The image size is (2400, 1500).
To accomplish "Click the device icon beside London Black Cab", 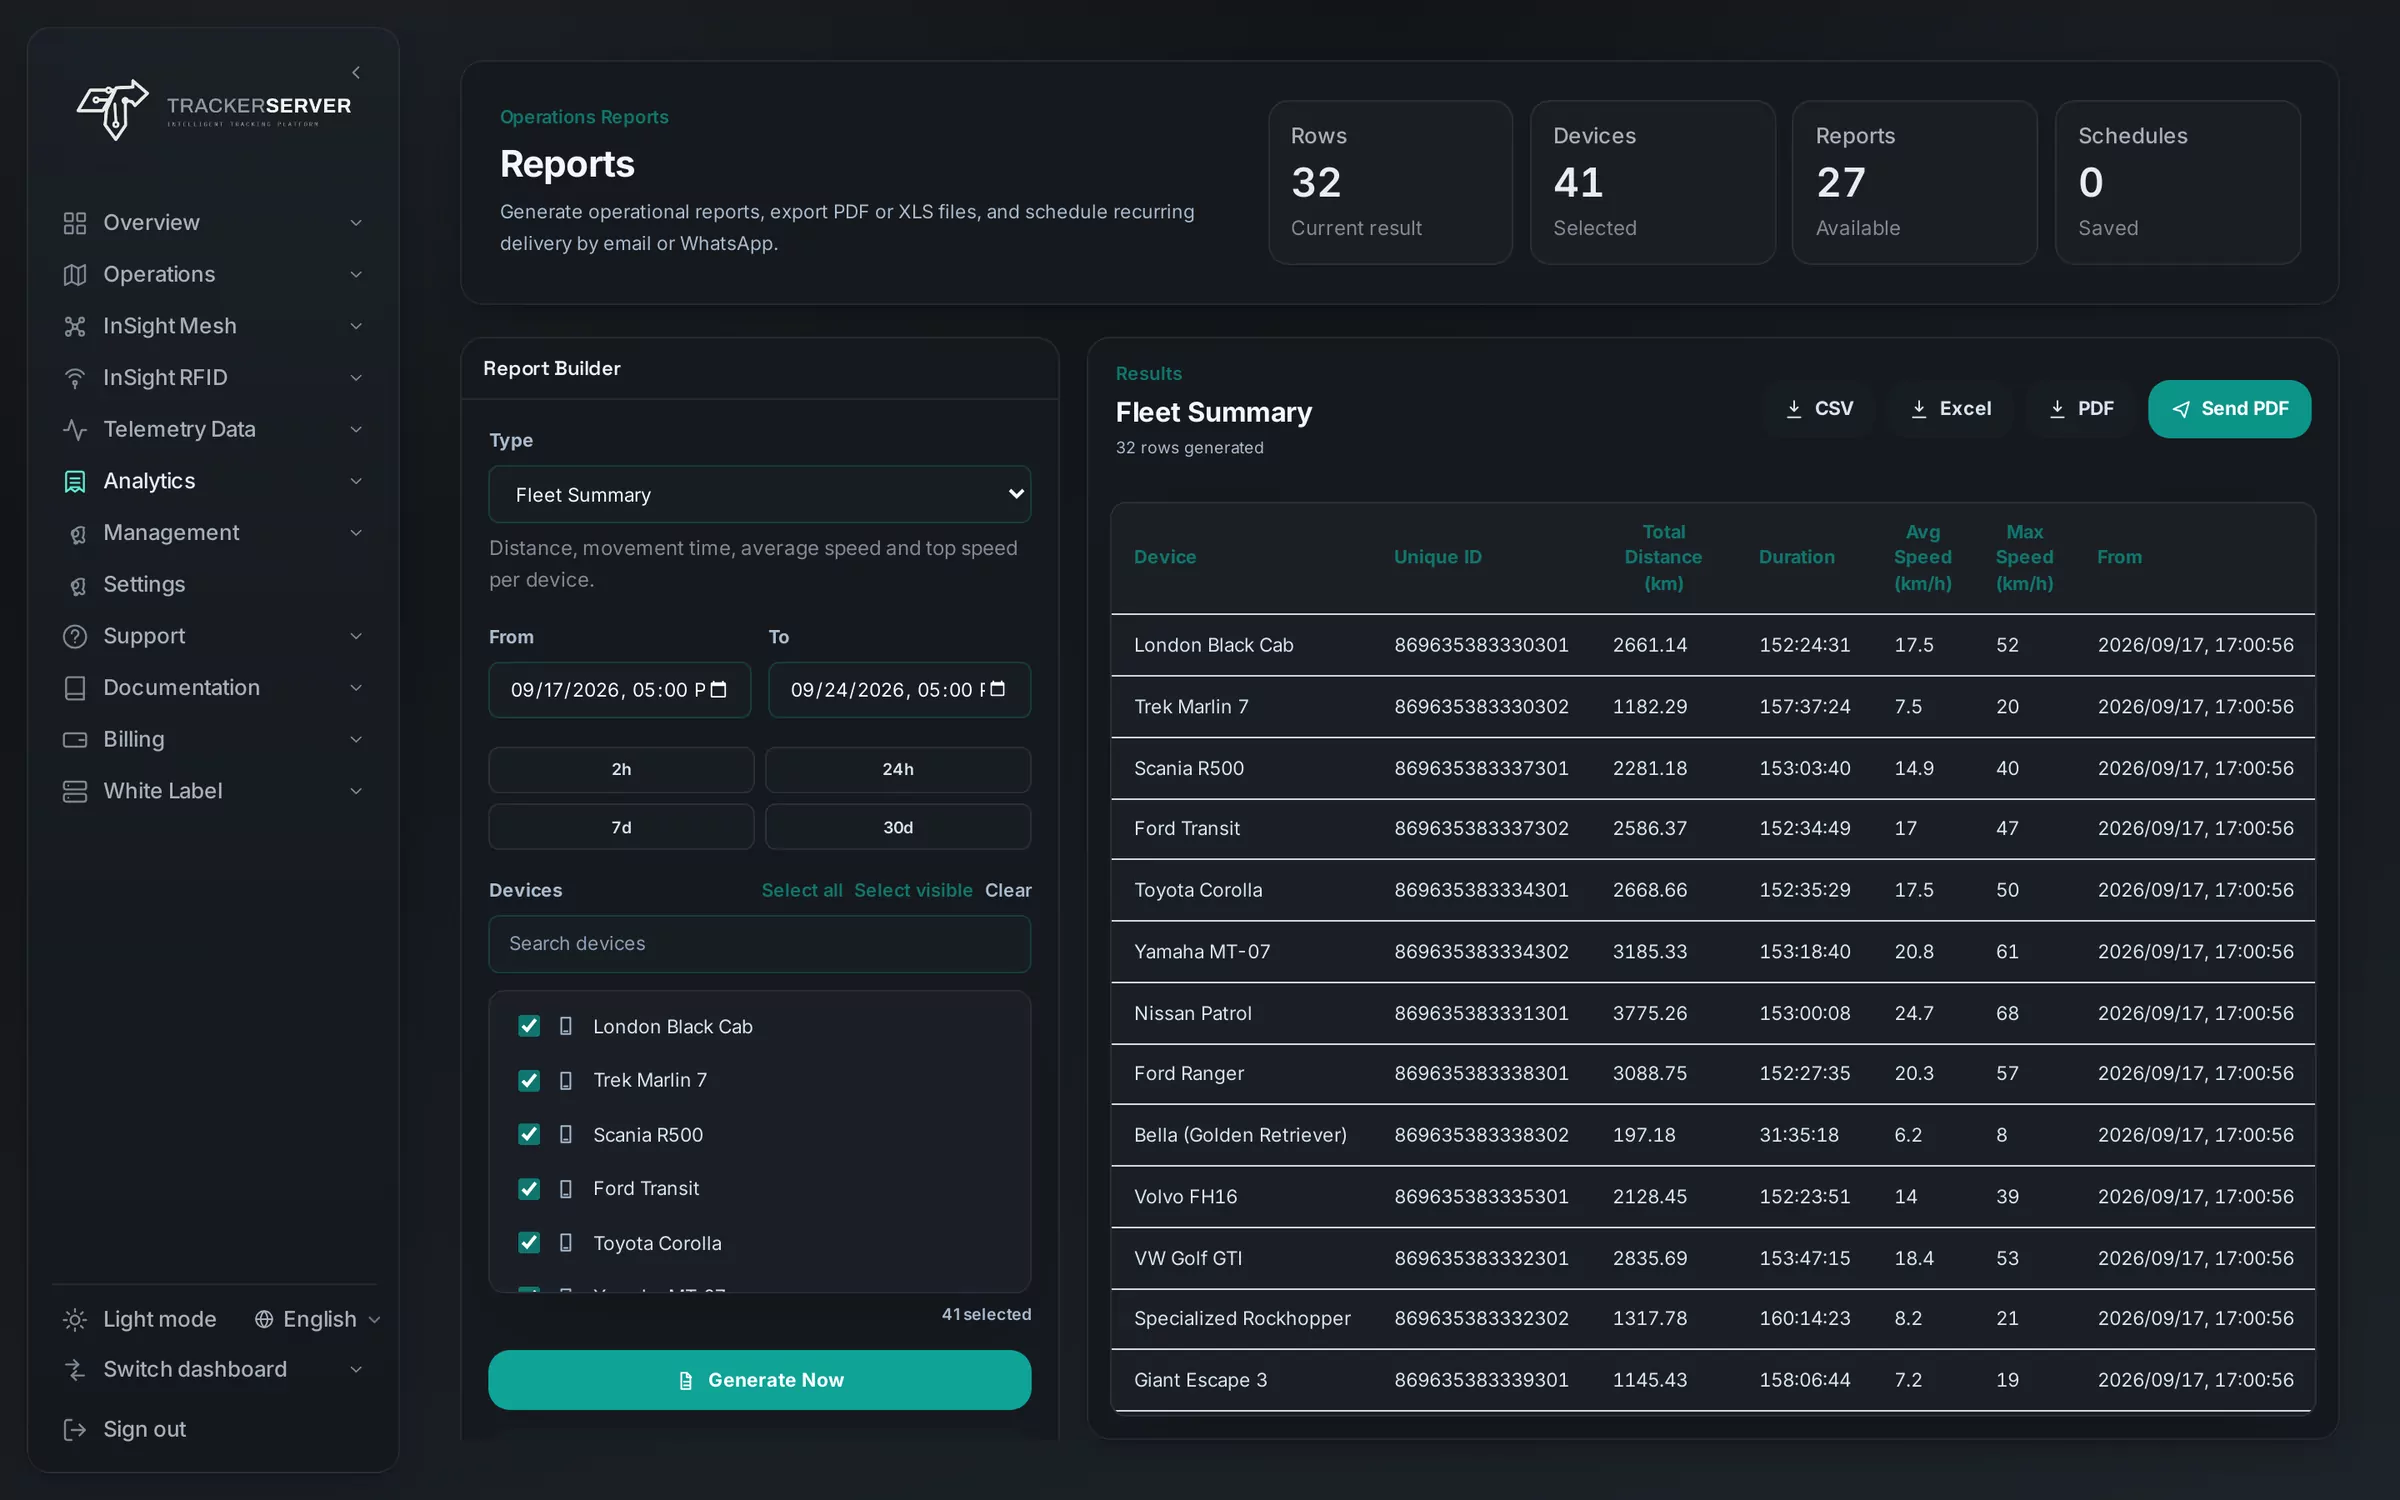I will (x=566, y=1026).
